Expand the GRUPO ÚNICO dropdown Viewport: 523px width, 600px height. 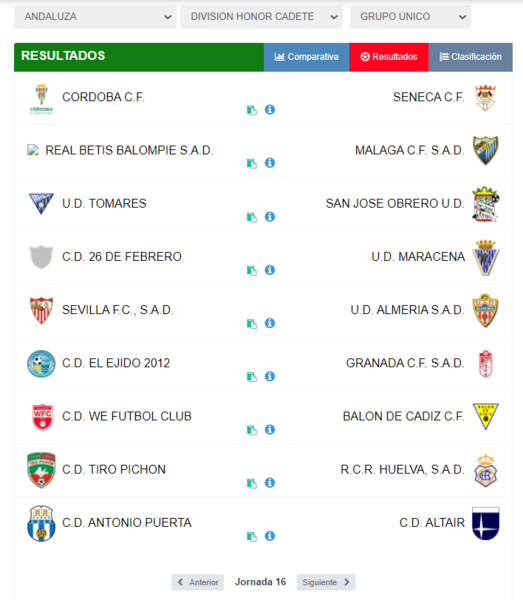pos(411,17)
